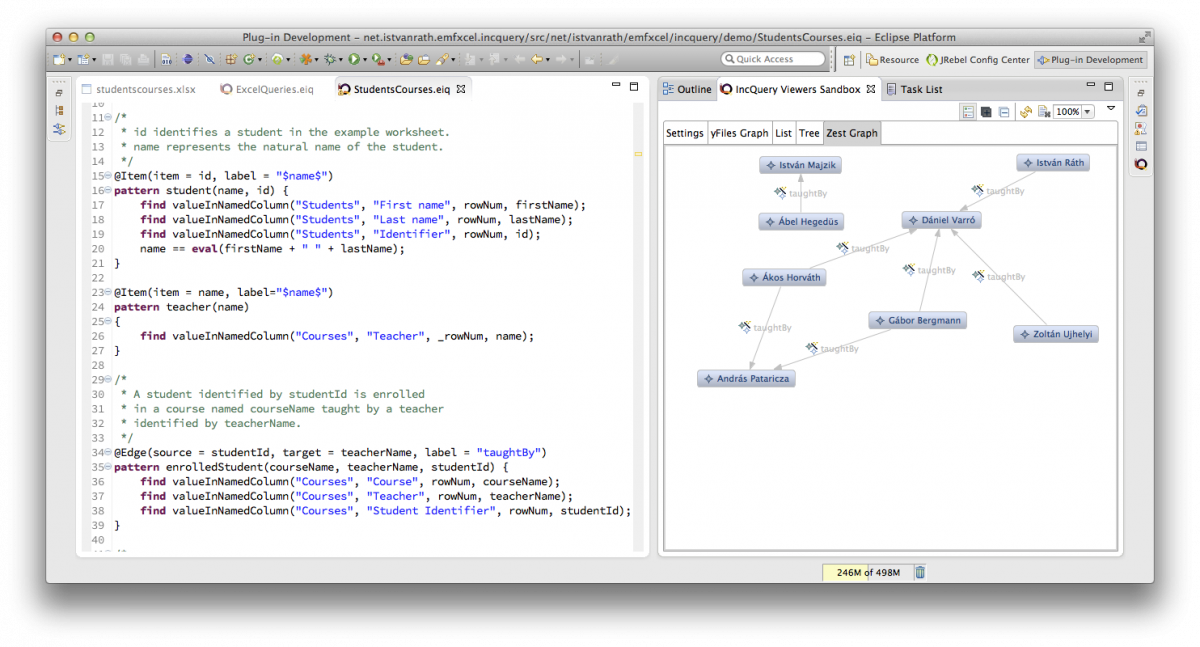This screenshot has height=647, width=1200.
Task: Close the StudentsCourses.eiq tab
Action: pos(461,89)
